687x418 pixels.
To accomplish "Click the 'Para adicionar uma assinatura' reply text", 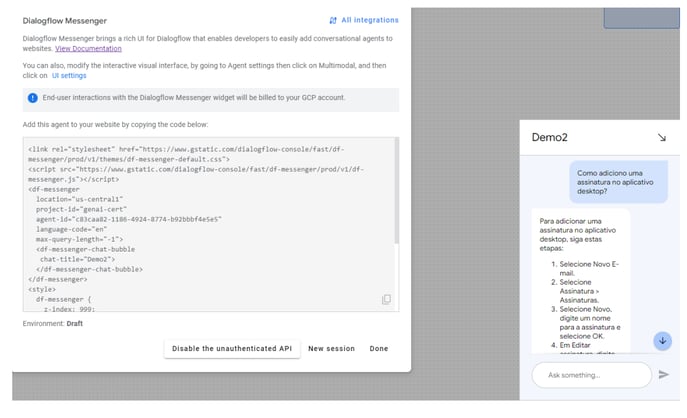I will pyautogui.click(x=577, y=234).
